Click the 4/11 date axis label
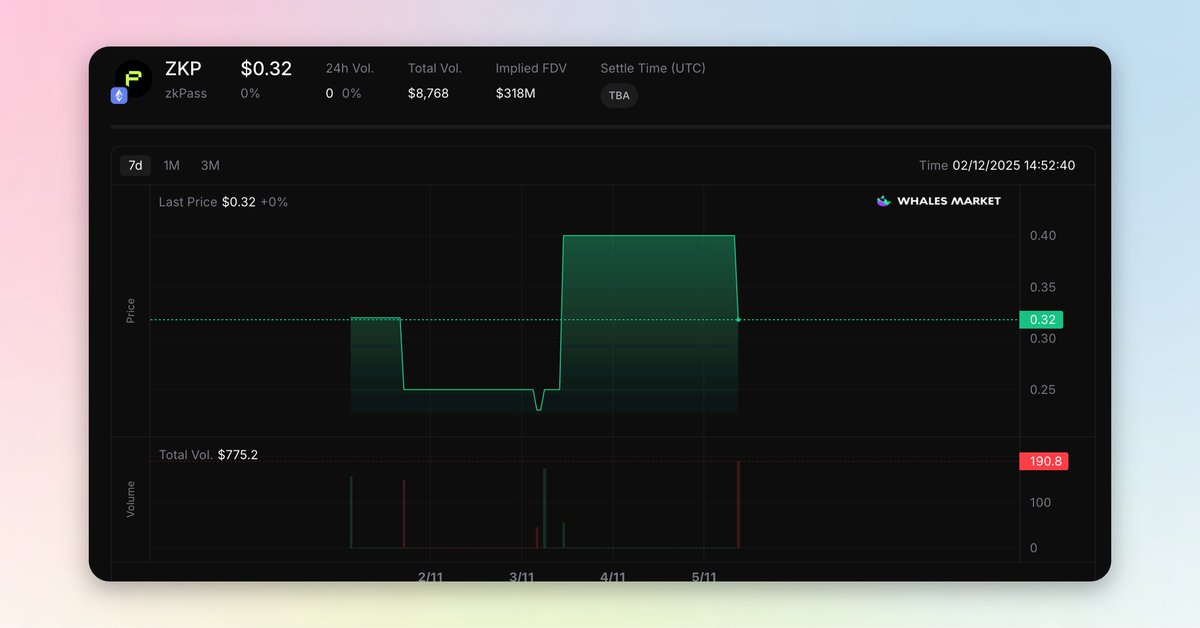The height and width of the screenshot is (628, 1200). click(613, 577)
